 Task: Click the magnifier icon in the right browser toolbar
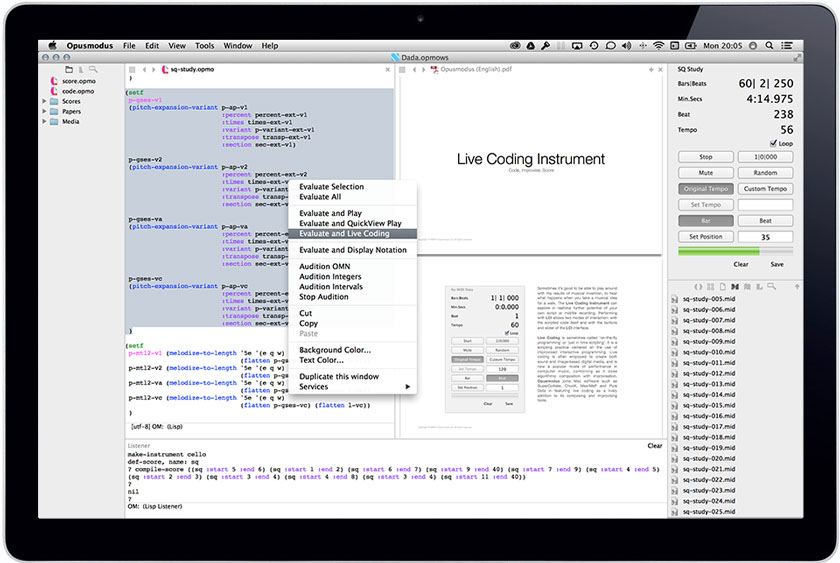coord(771,287)
